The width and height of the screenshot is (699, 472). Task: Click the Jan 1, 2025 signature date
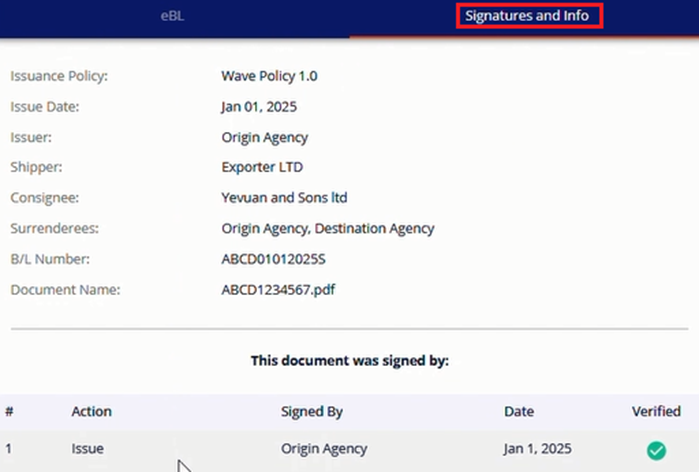coord(538,448)
